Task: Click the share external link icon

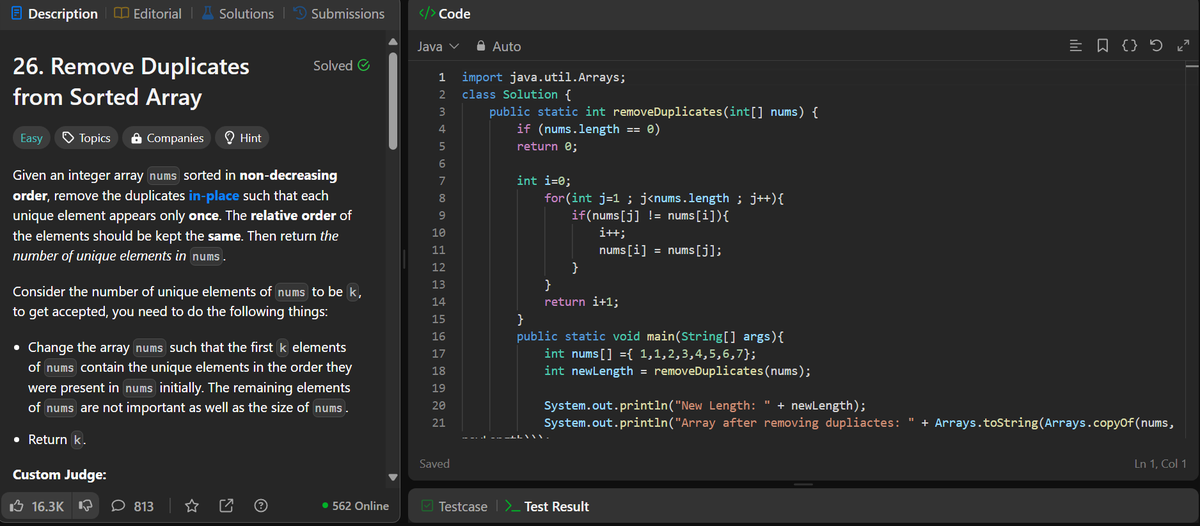Action: coord(227,506)
